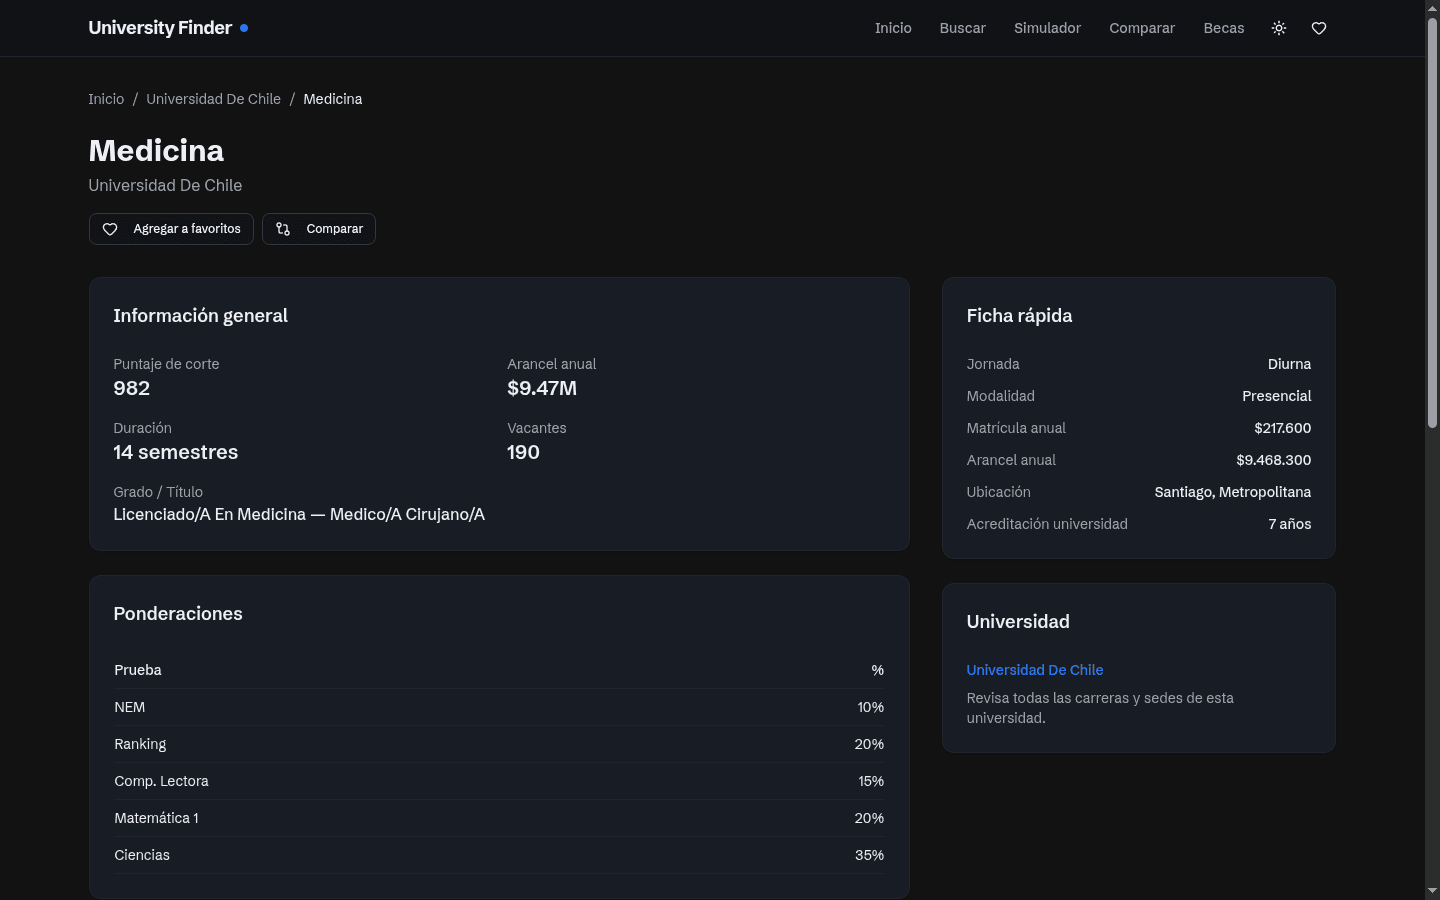
Task: Click the Matrícula anual value $217.600
Action: pos(1282,428)
